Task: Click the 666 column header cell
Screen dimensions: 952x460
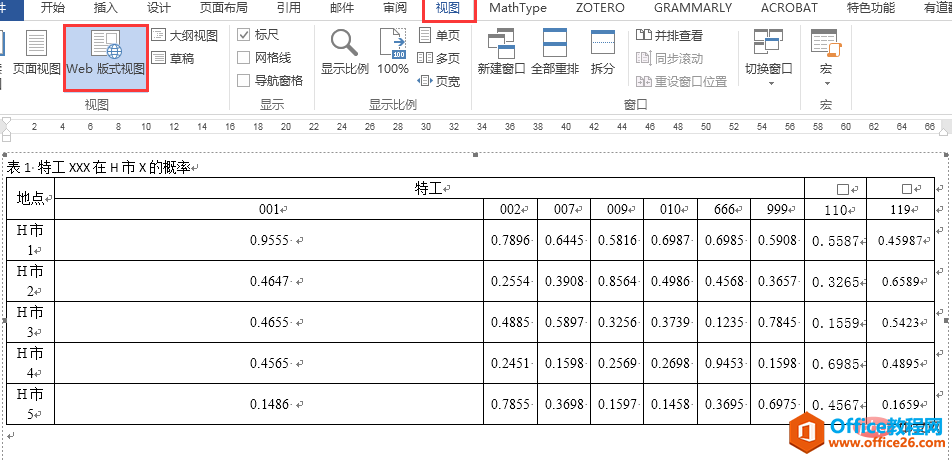Action: pos(724,209)
